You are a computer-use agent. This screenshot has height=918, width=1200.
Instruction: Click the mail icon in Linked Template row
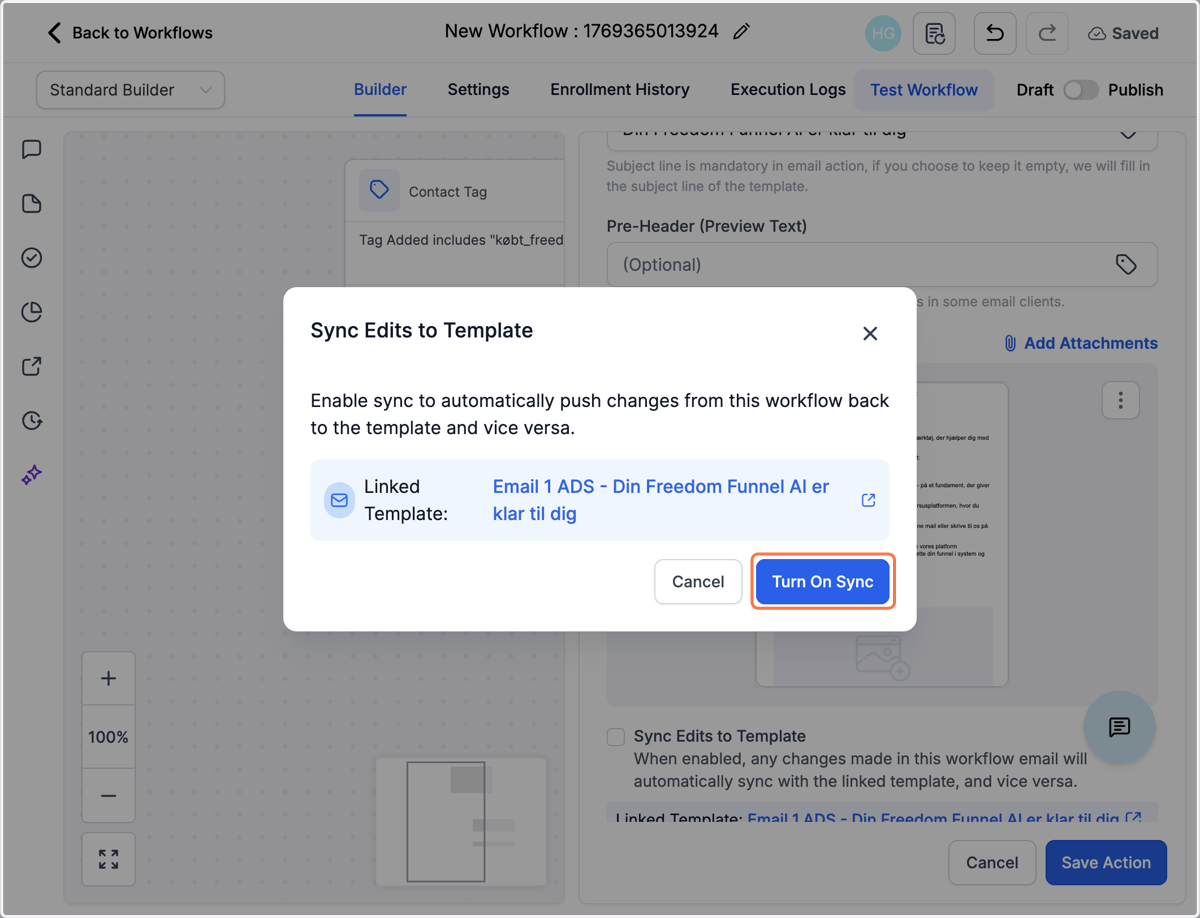click(x=340, y=500)
